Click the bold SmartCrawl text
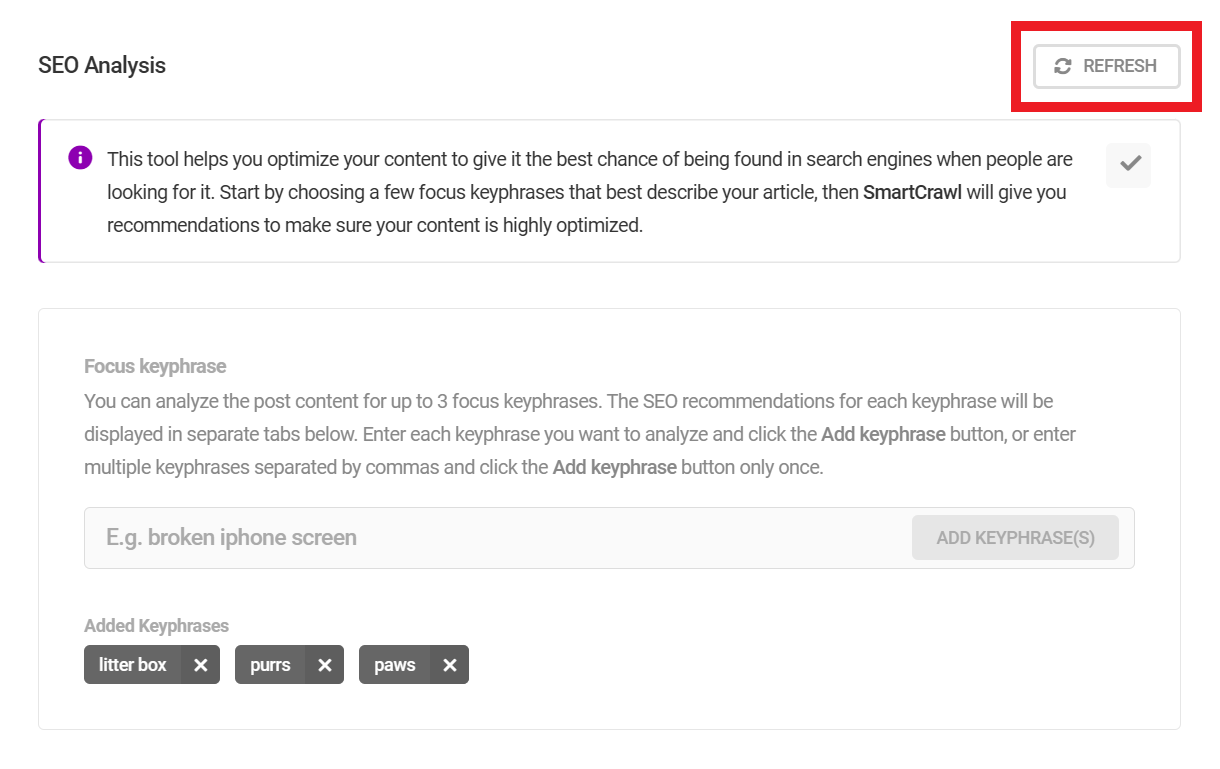 (912, 192)
